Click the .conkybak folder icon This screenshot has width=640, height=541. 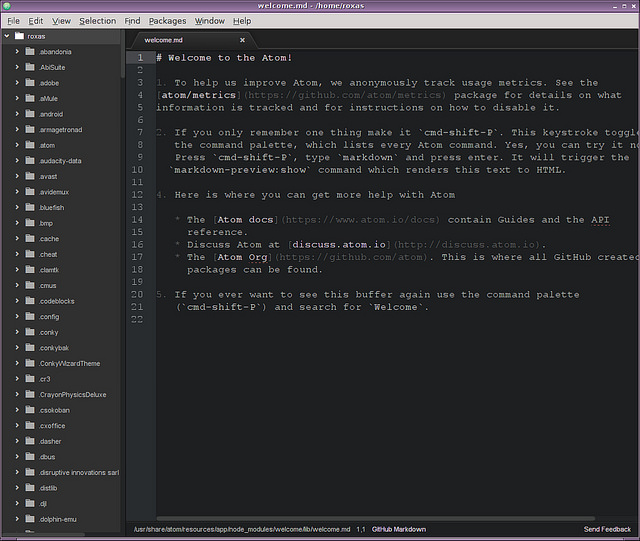pyautogui.click(x=30, y=347)
